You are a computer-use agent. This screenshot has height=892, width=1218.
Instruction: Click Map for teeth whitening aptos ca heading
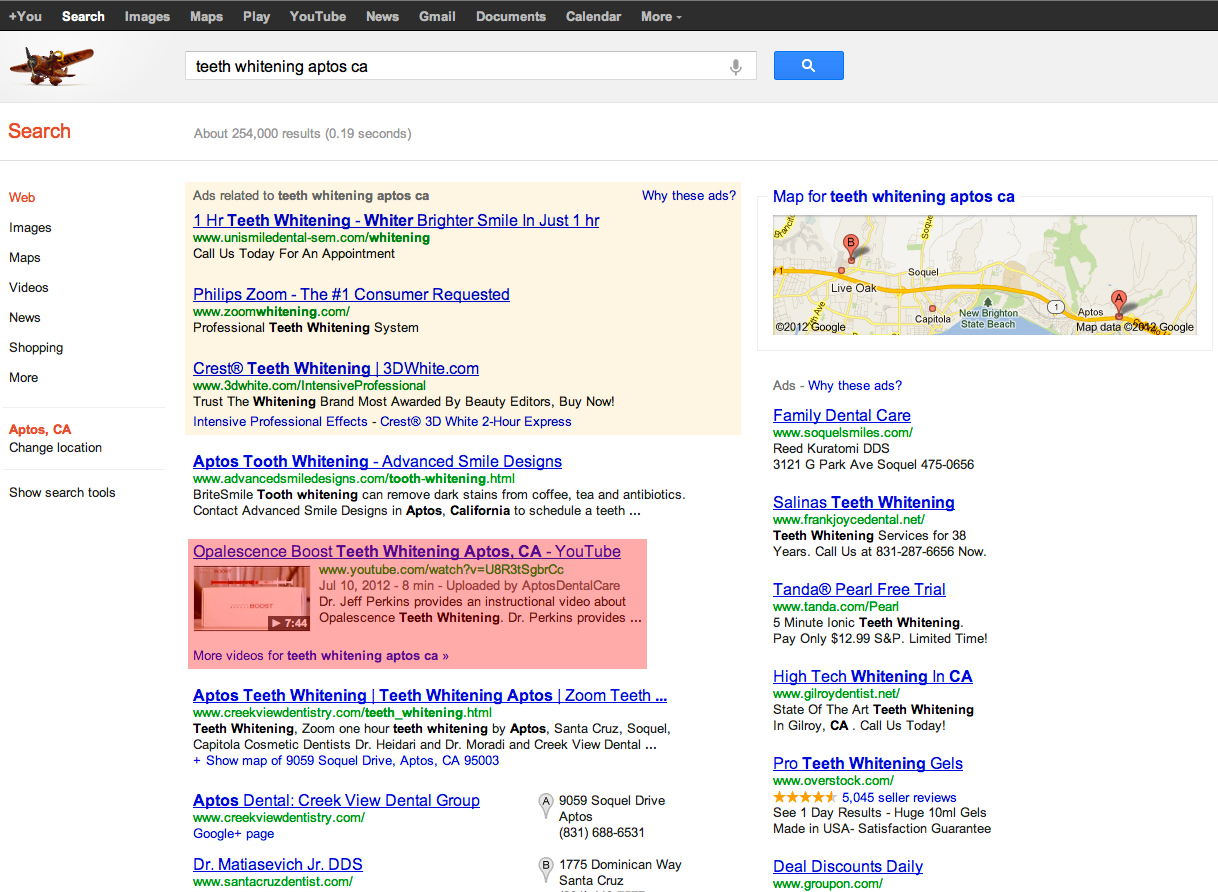point(893,197)
